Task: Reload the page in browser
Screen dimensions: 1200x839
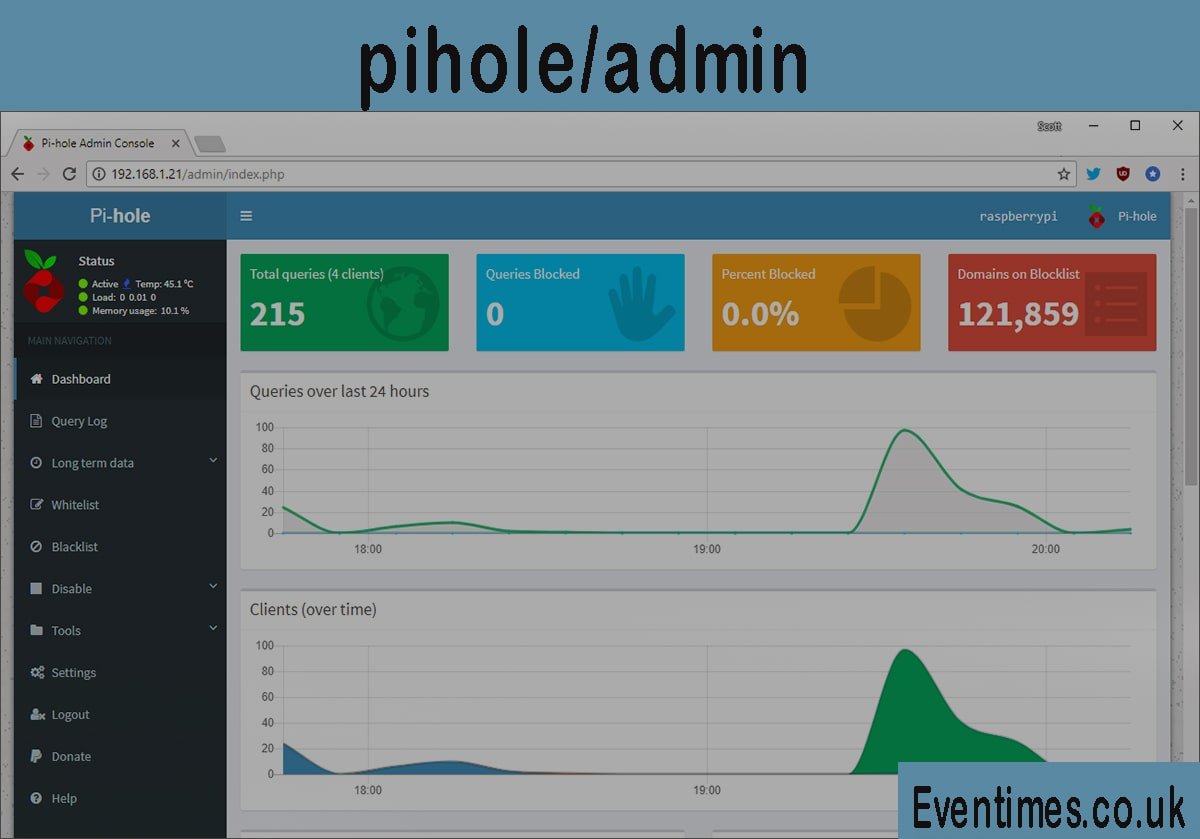Action: (69, 174)
